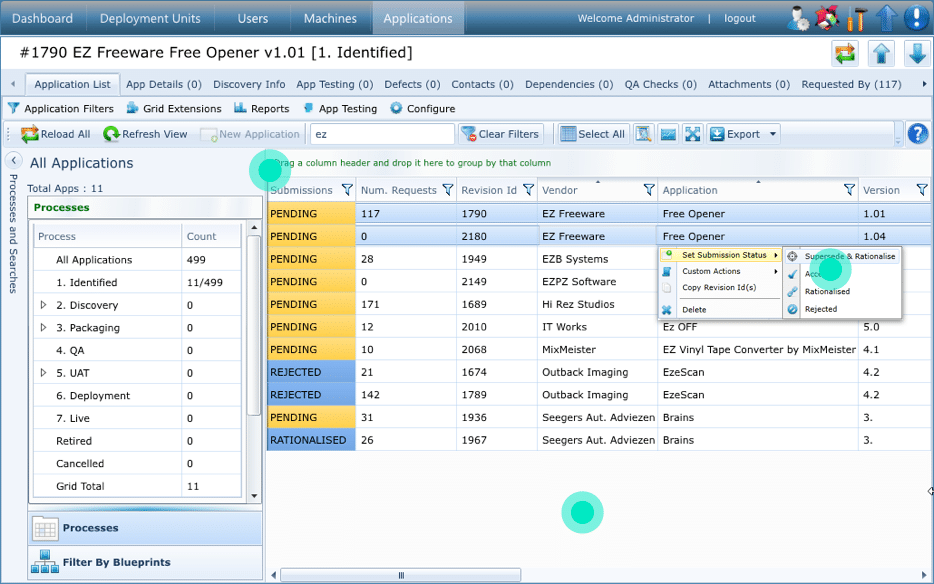
Task: Click Clear Filters button
Action: coord(500,134)
